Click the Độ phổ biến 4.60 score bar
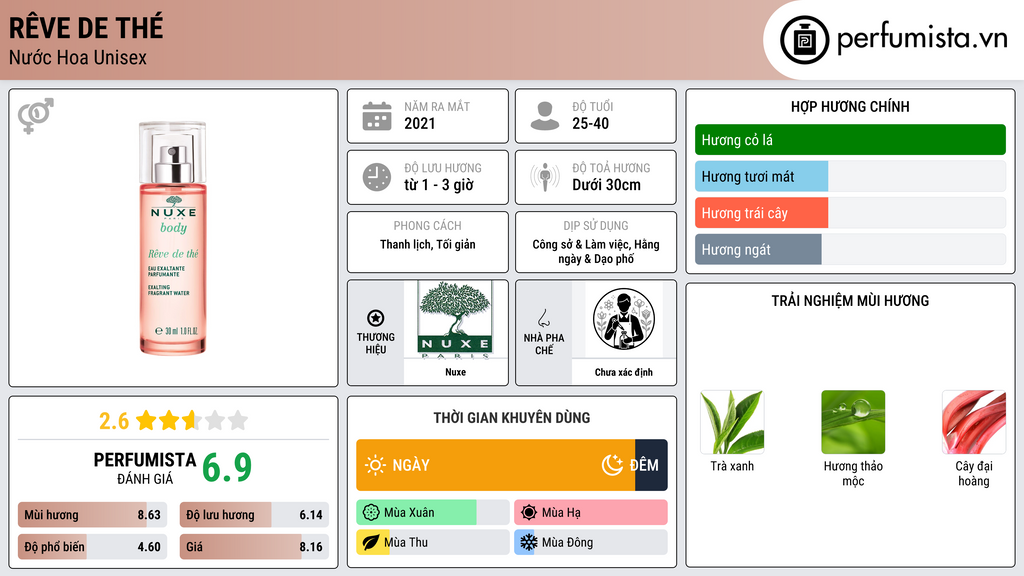Screen dimensions: 1024x576 (93, 547)
